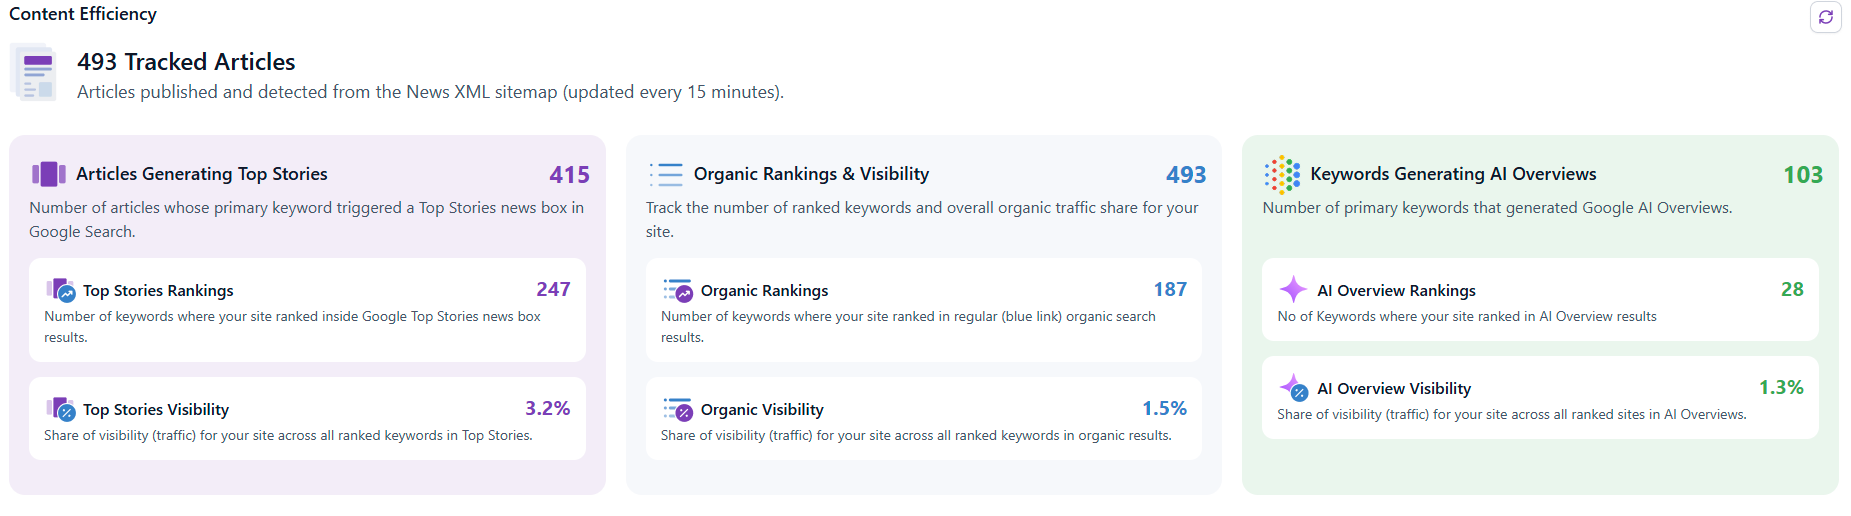The height and width of the screenshot is (516, 1851).
Task: Click the 415 Top Stories count
Action: pyautogui.click(x=569, y=175)
